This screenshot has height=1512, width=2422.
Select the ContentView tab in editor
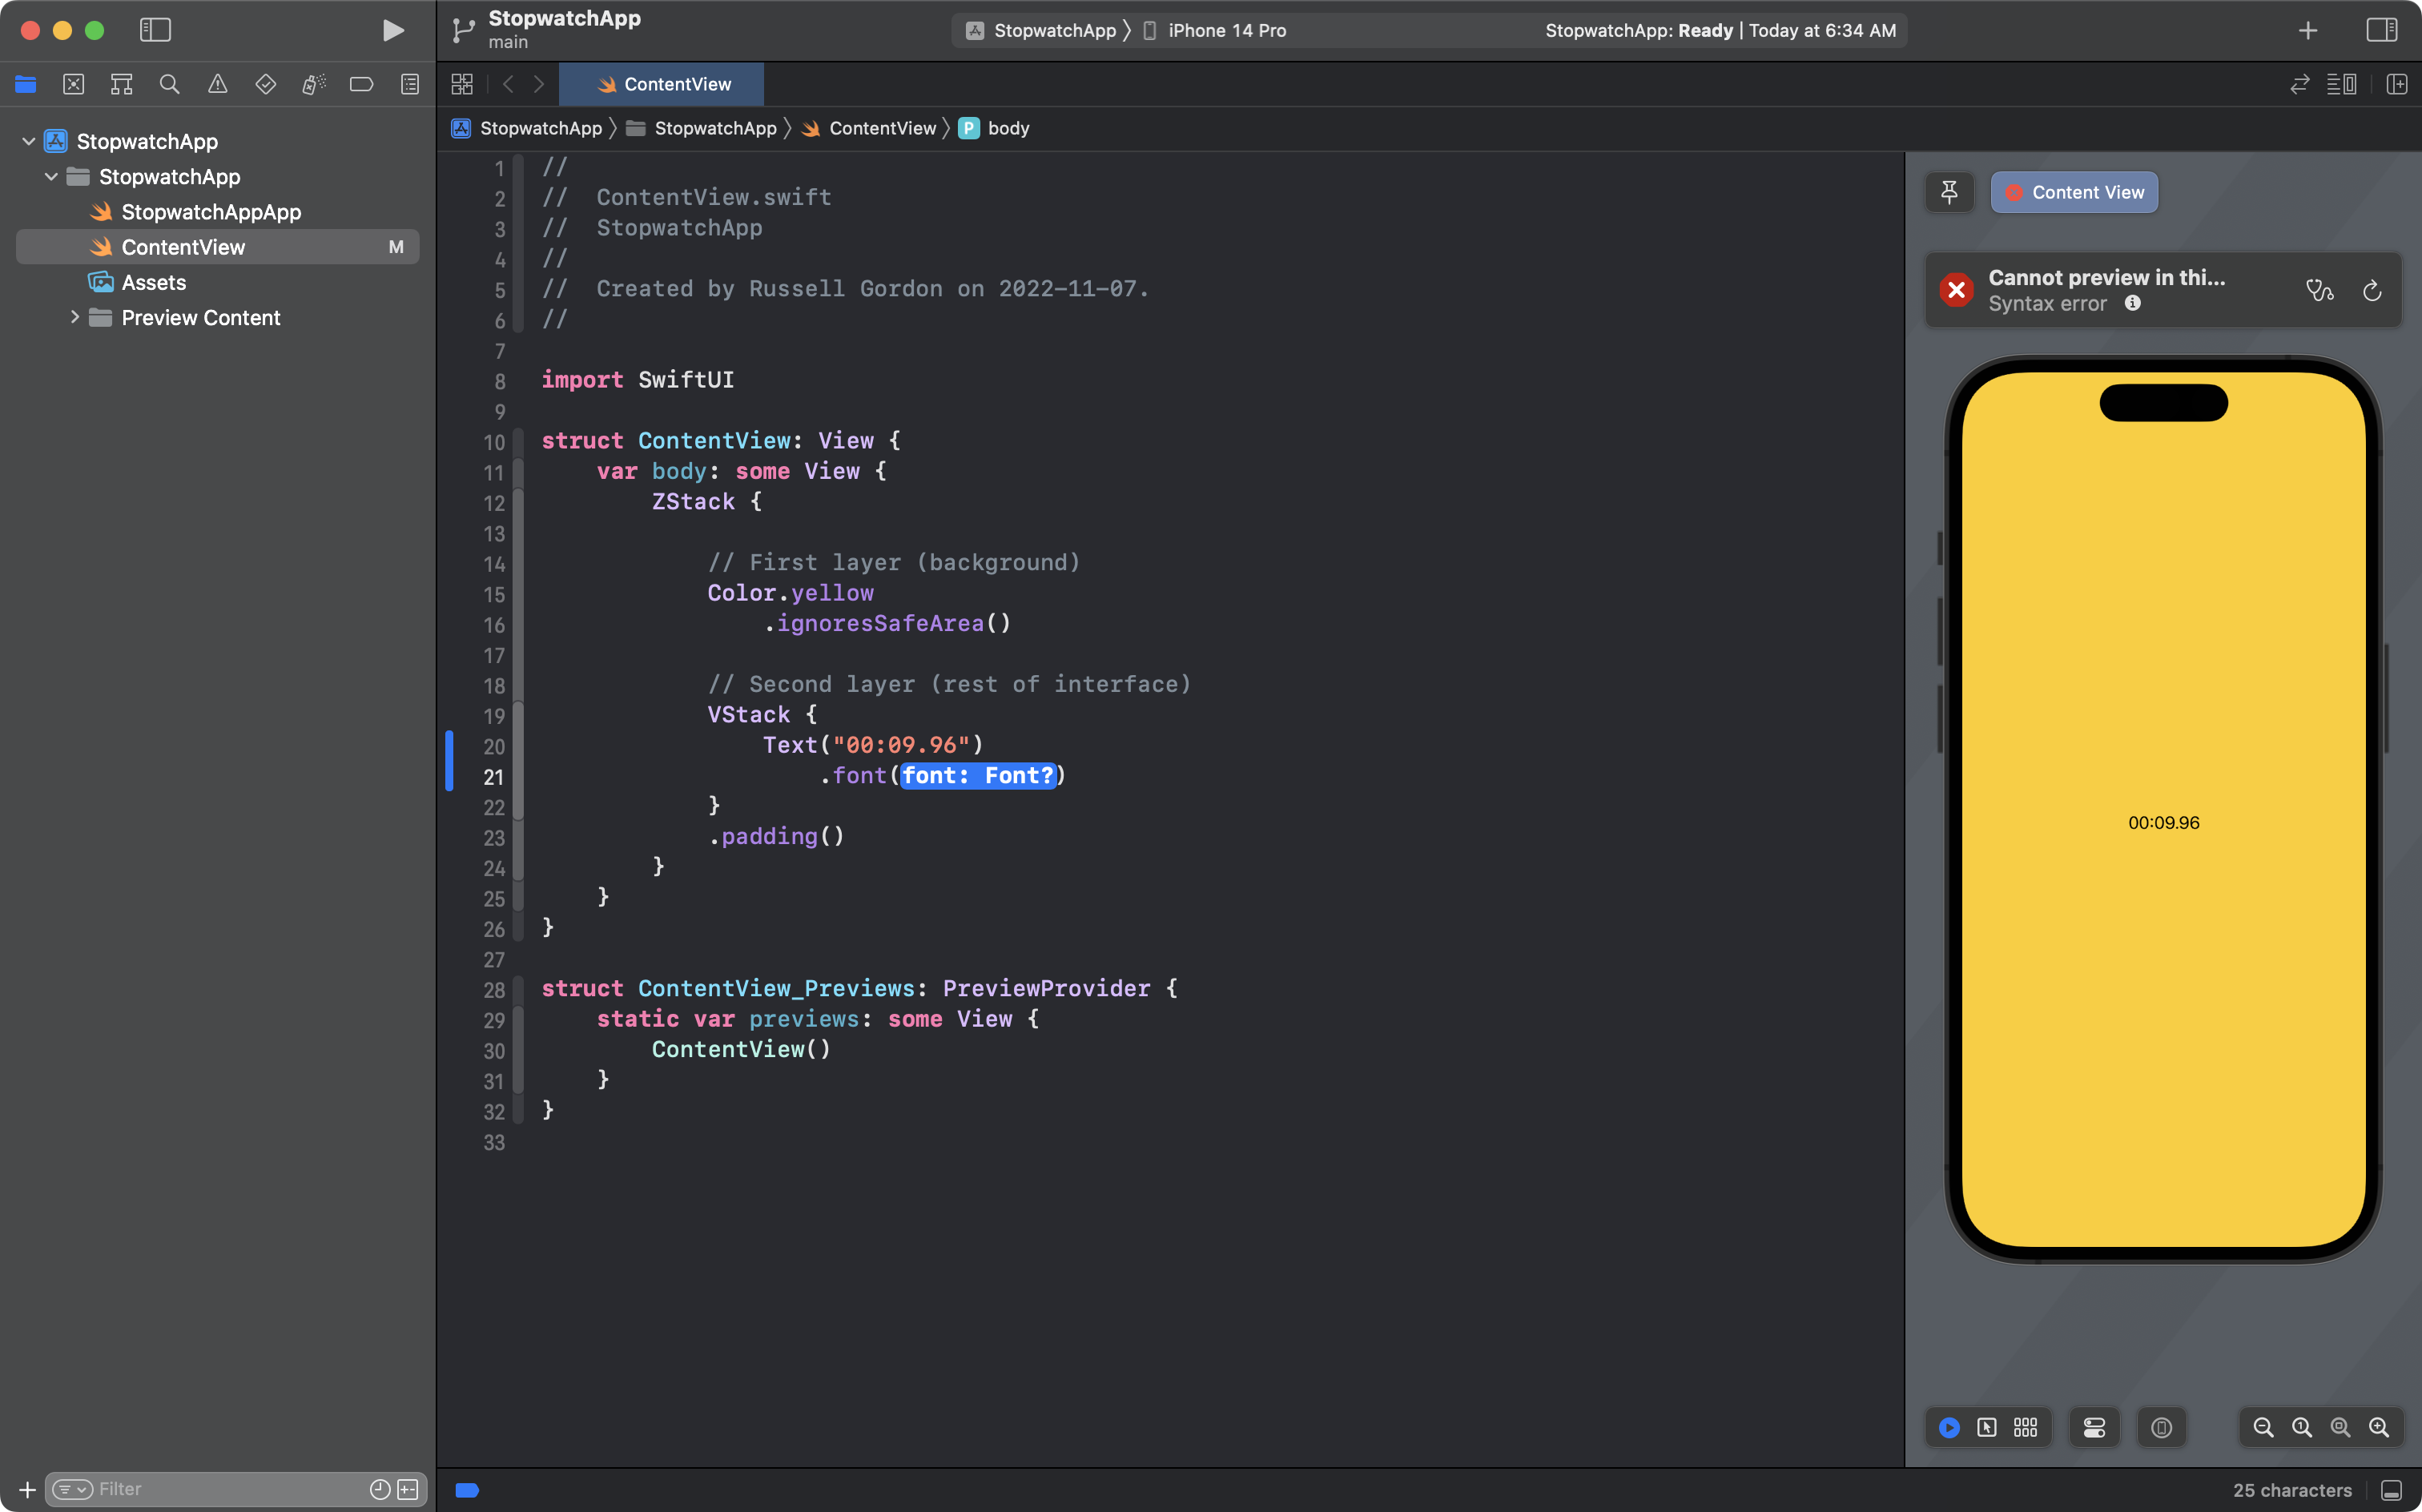pyautogui.click(x=678, y=83)
